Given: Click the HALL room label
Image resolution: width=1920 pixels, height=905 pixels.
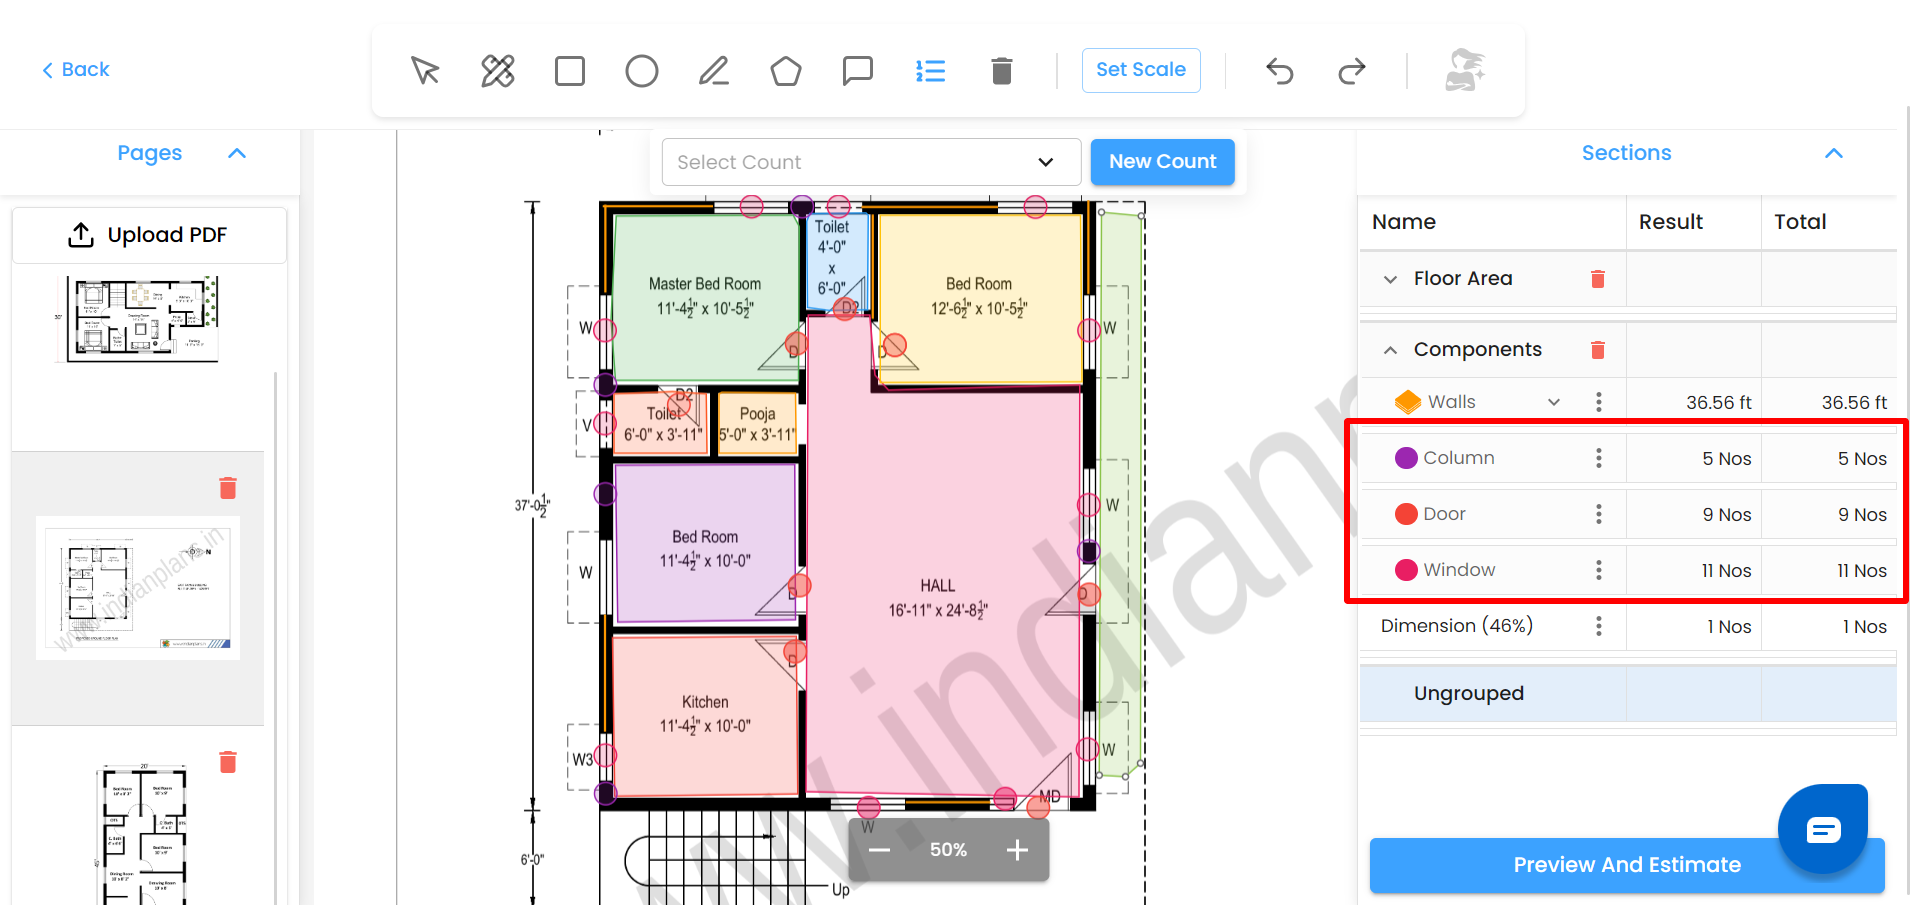Looking at the screenshot, I should coord(938,585).
